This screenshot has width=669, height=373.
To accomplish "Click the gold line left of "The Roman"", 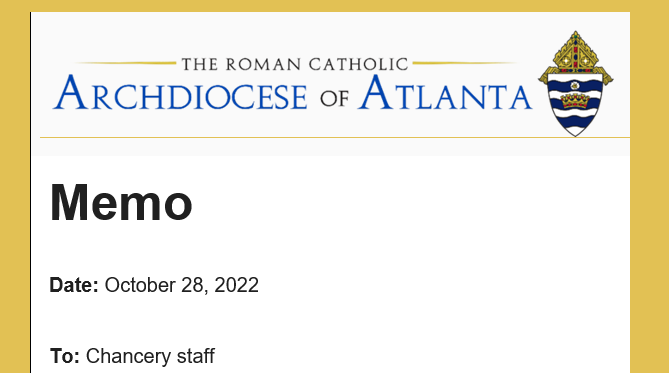I will (x=127, y=63).
